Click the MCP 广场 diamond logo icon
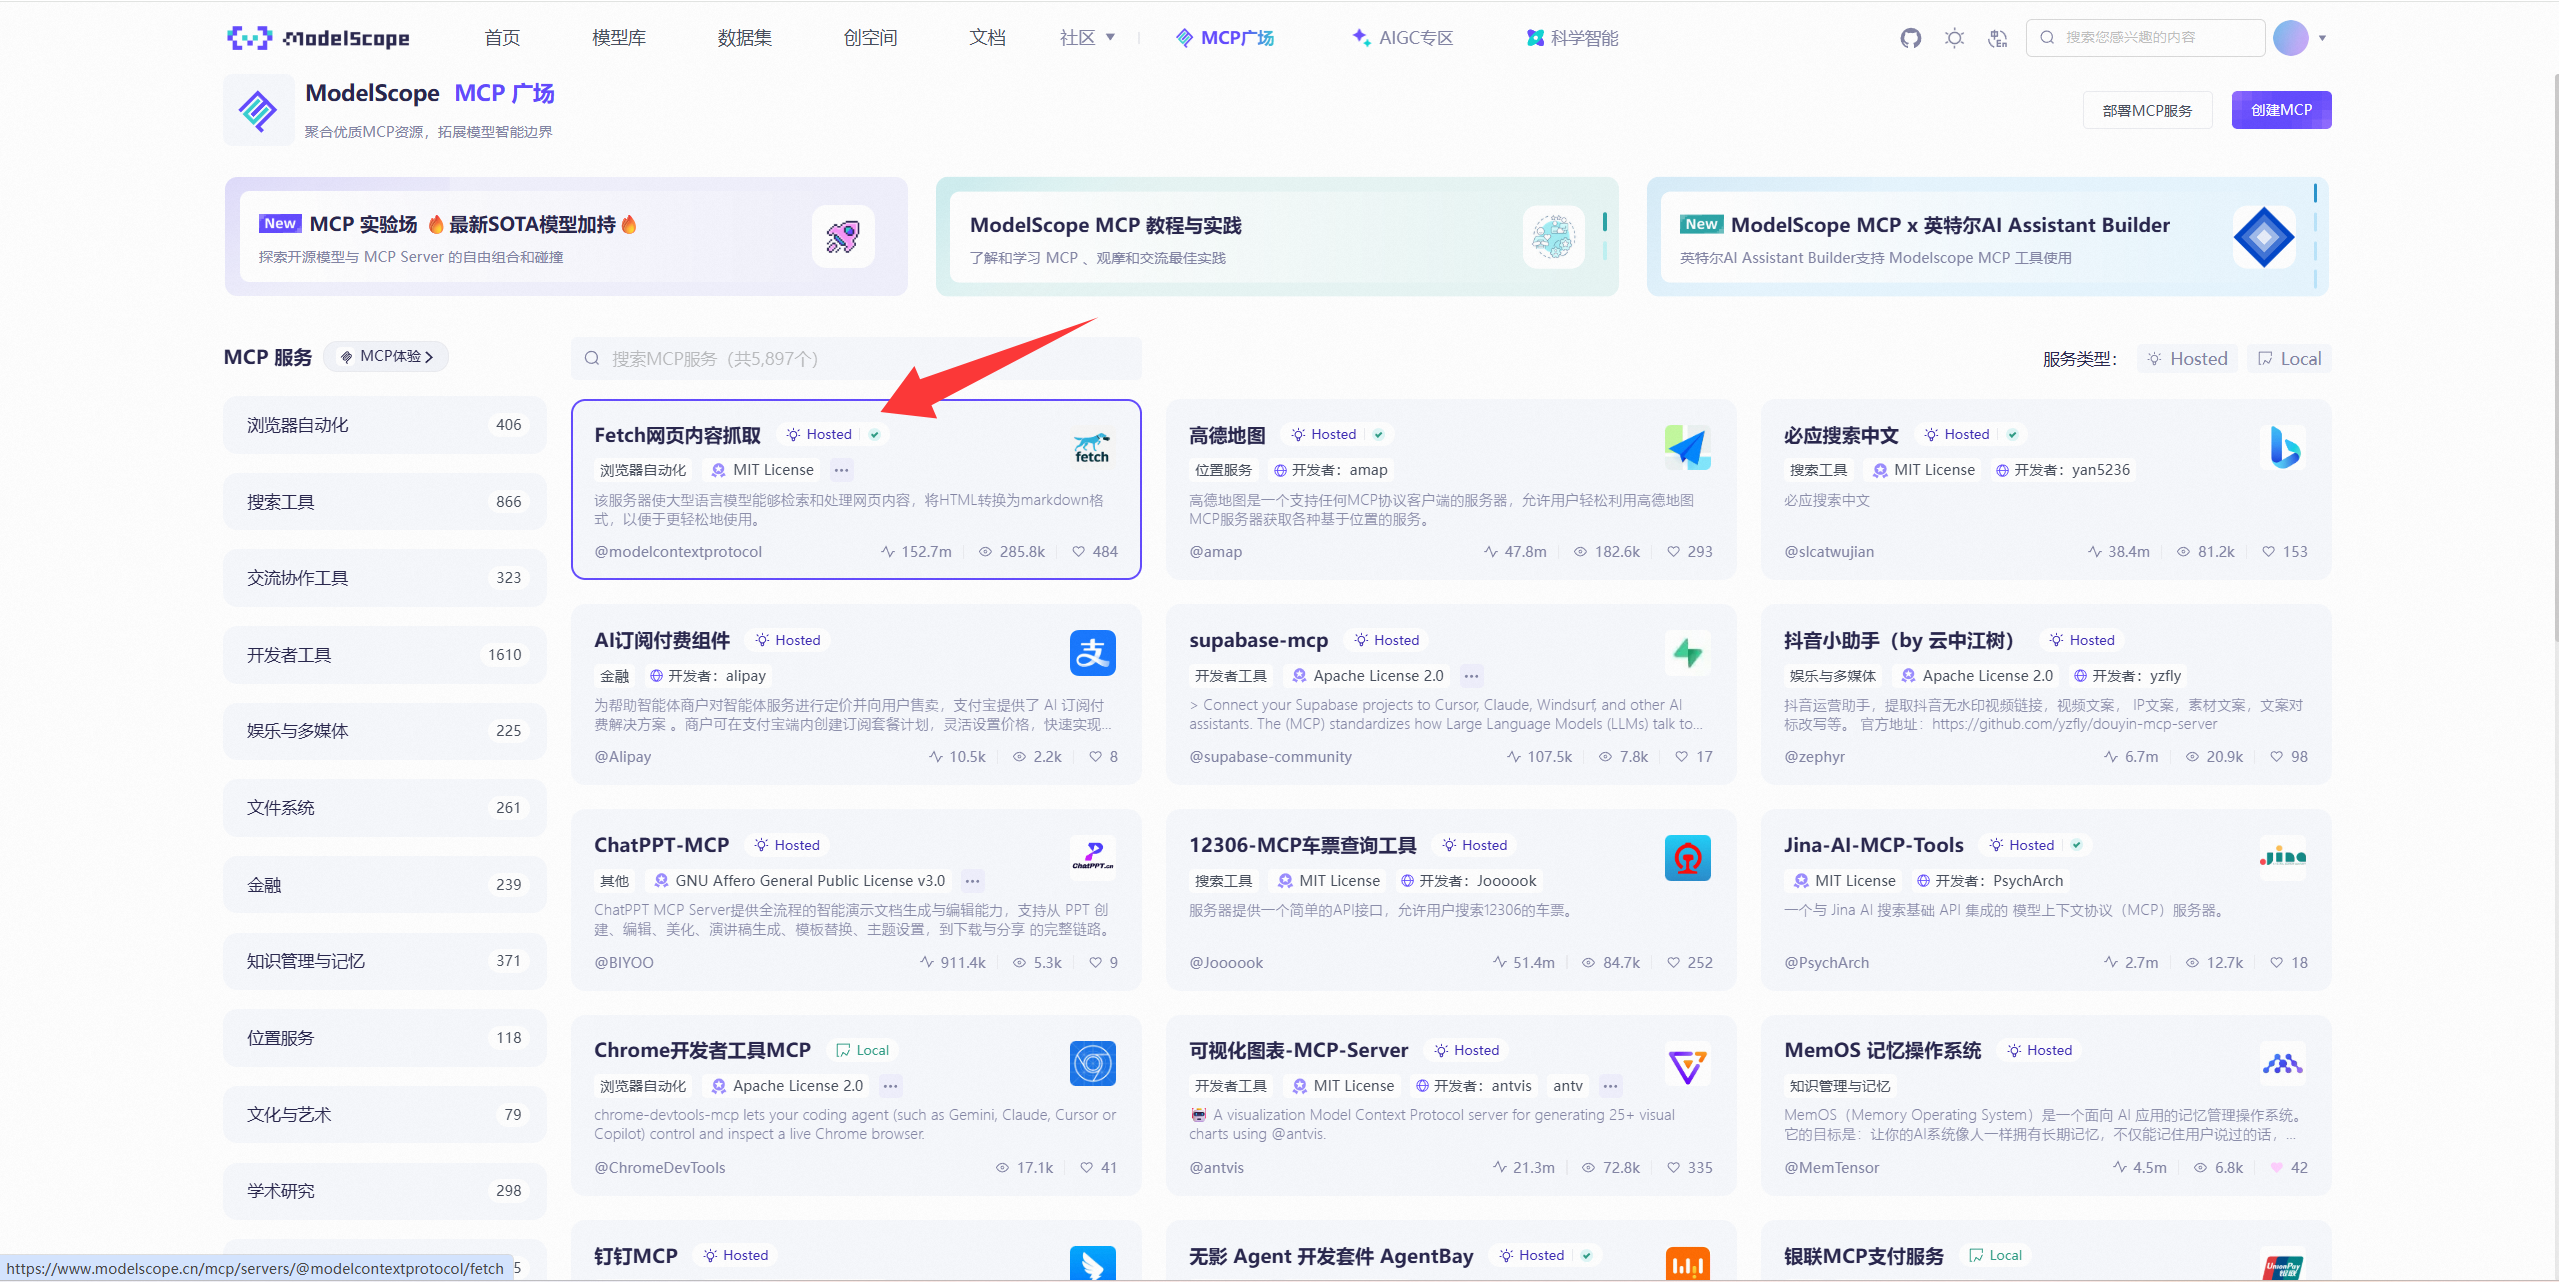Image resolution: width=2559 pixels, height=1282 pixels. 258,110
